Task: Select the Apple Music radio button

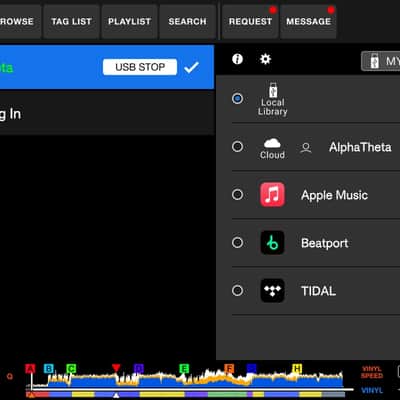Action: (237, 195)
